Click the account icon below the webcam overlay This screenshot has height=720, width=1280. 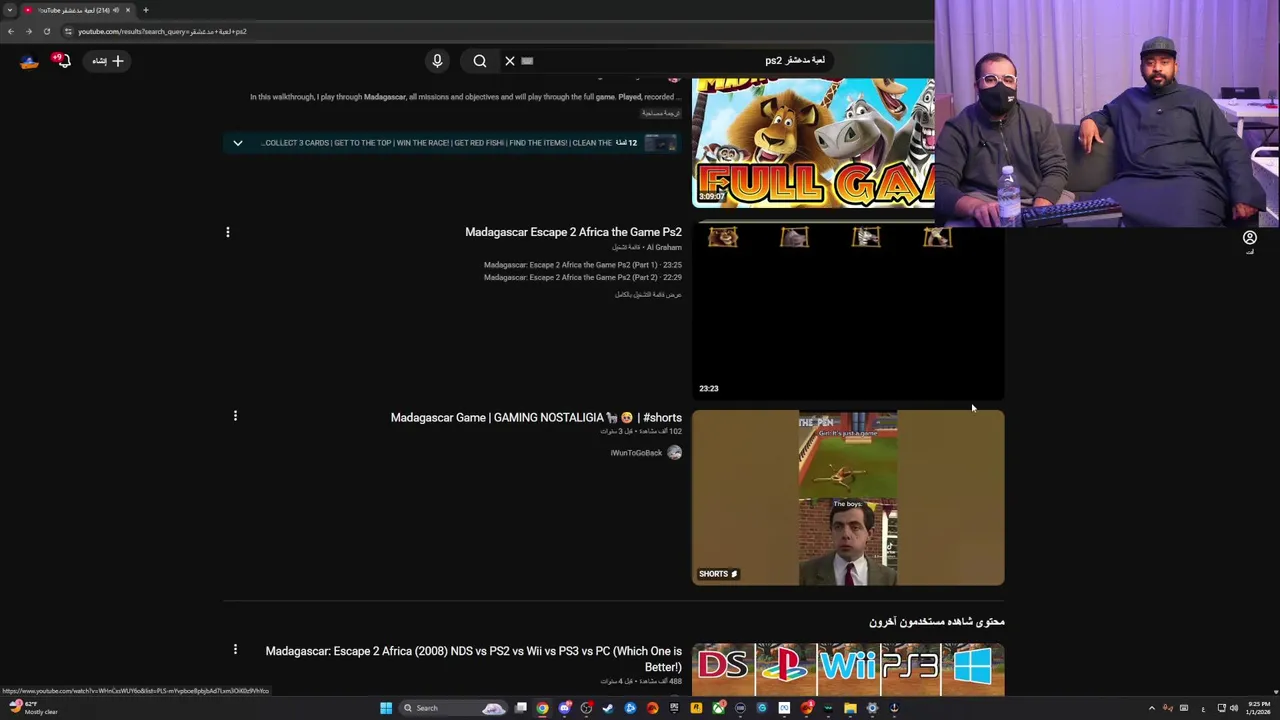tap(1249, 238)
